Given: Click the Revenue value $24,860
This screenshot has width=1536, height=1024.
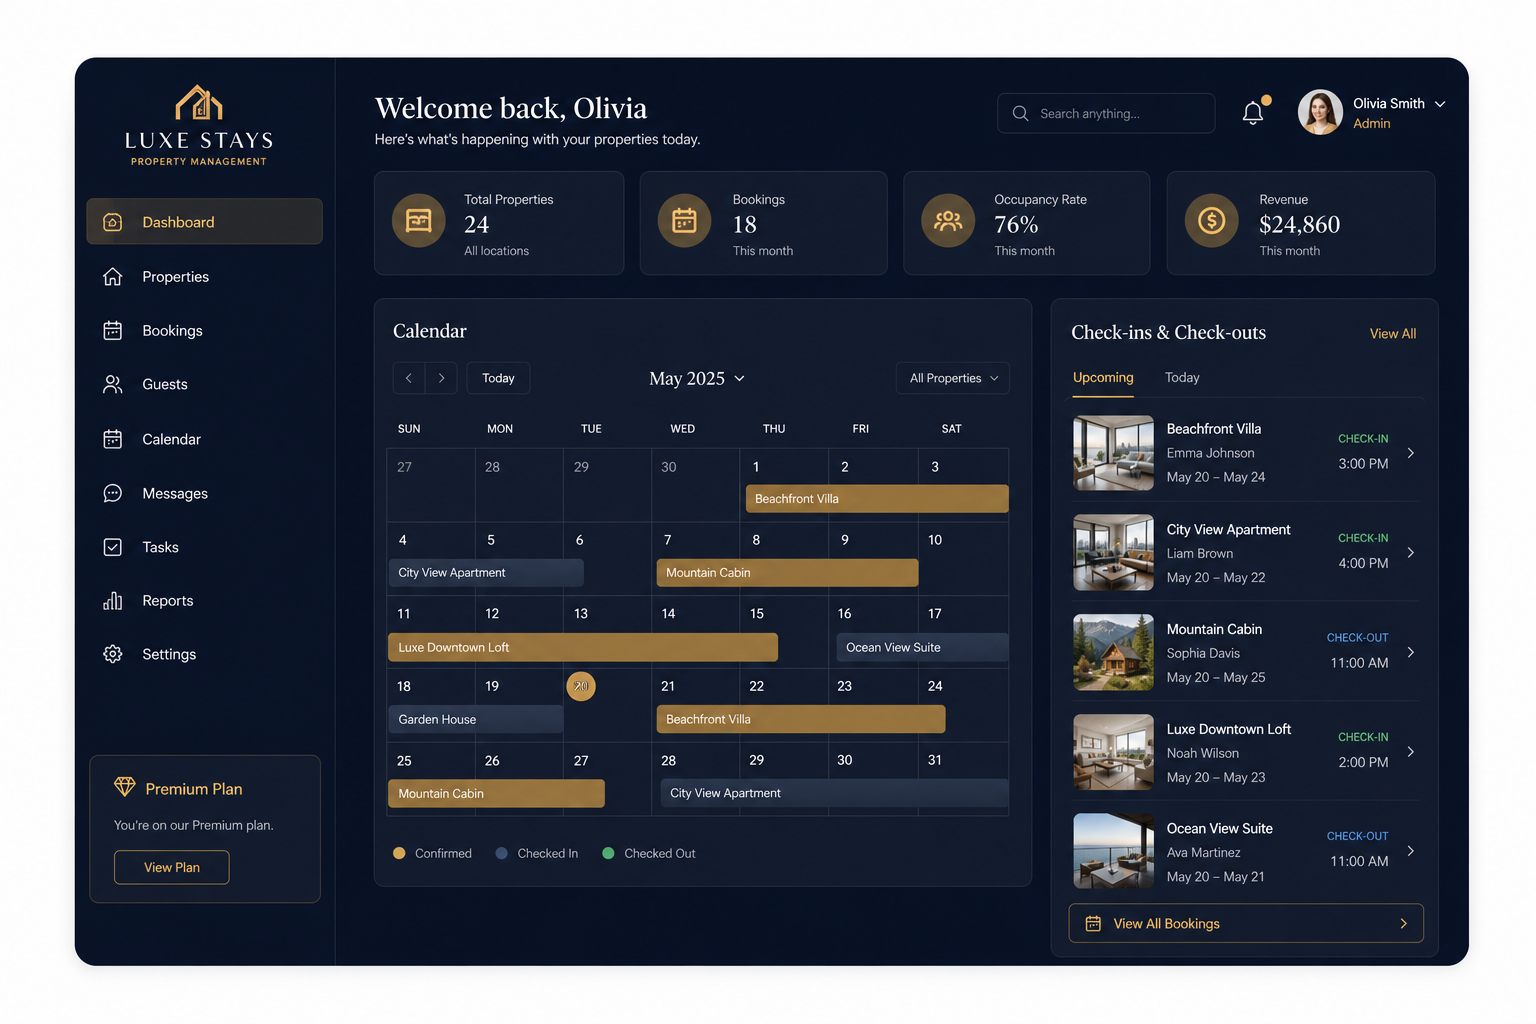Looking at the screenshot, I should pyautogui.click(x=1299, y=225).
